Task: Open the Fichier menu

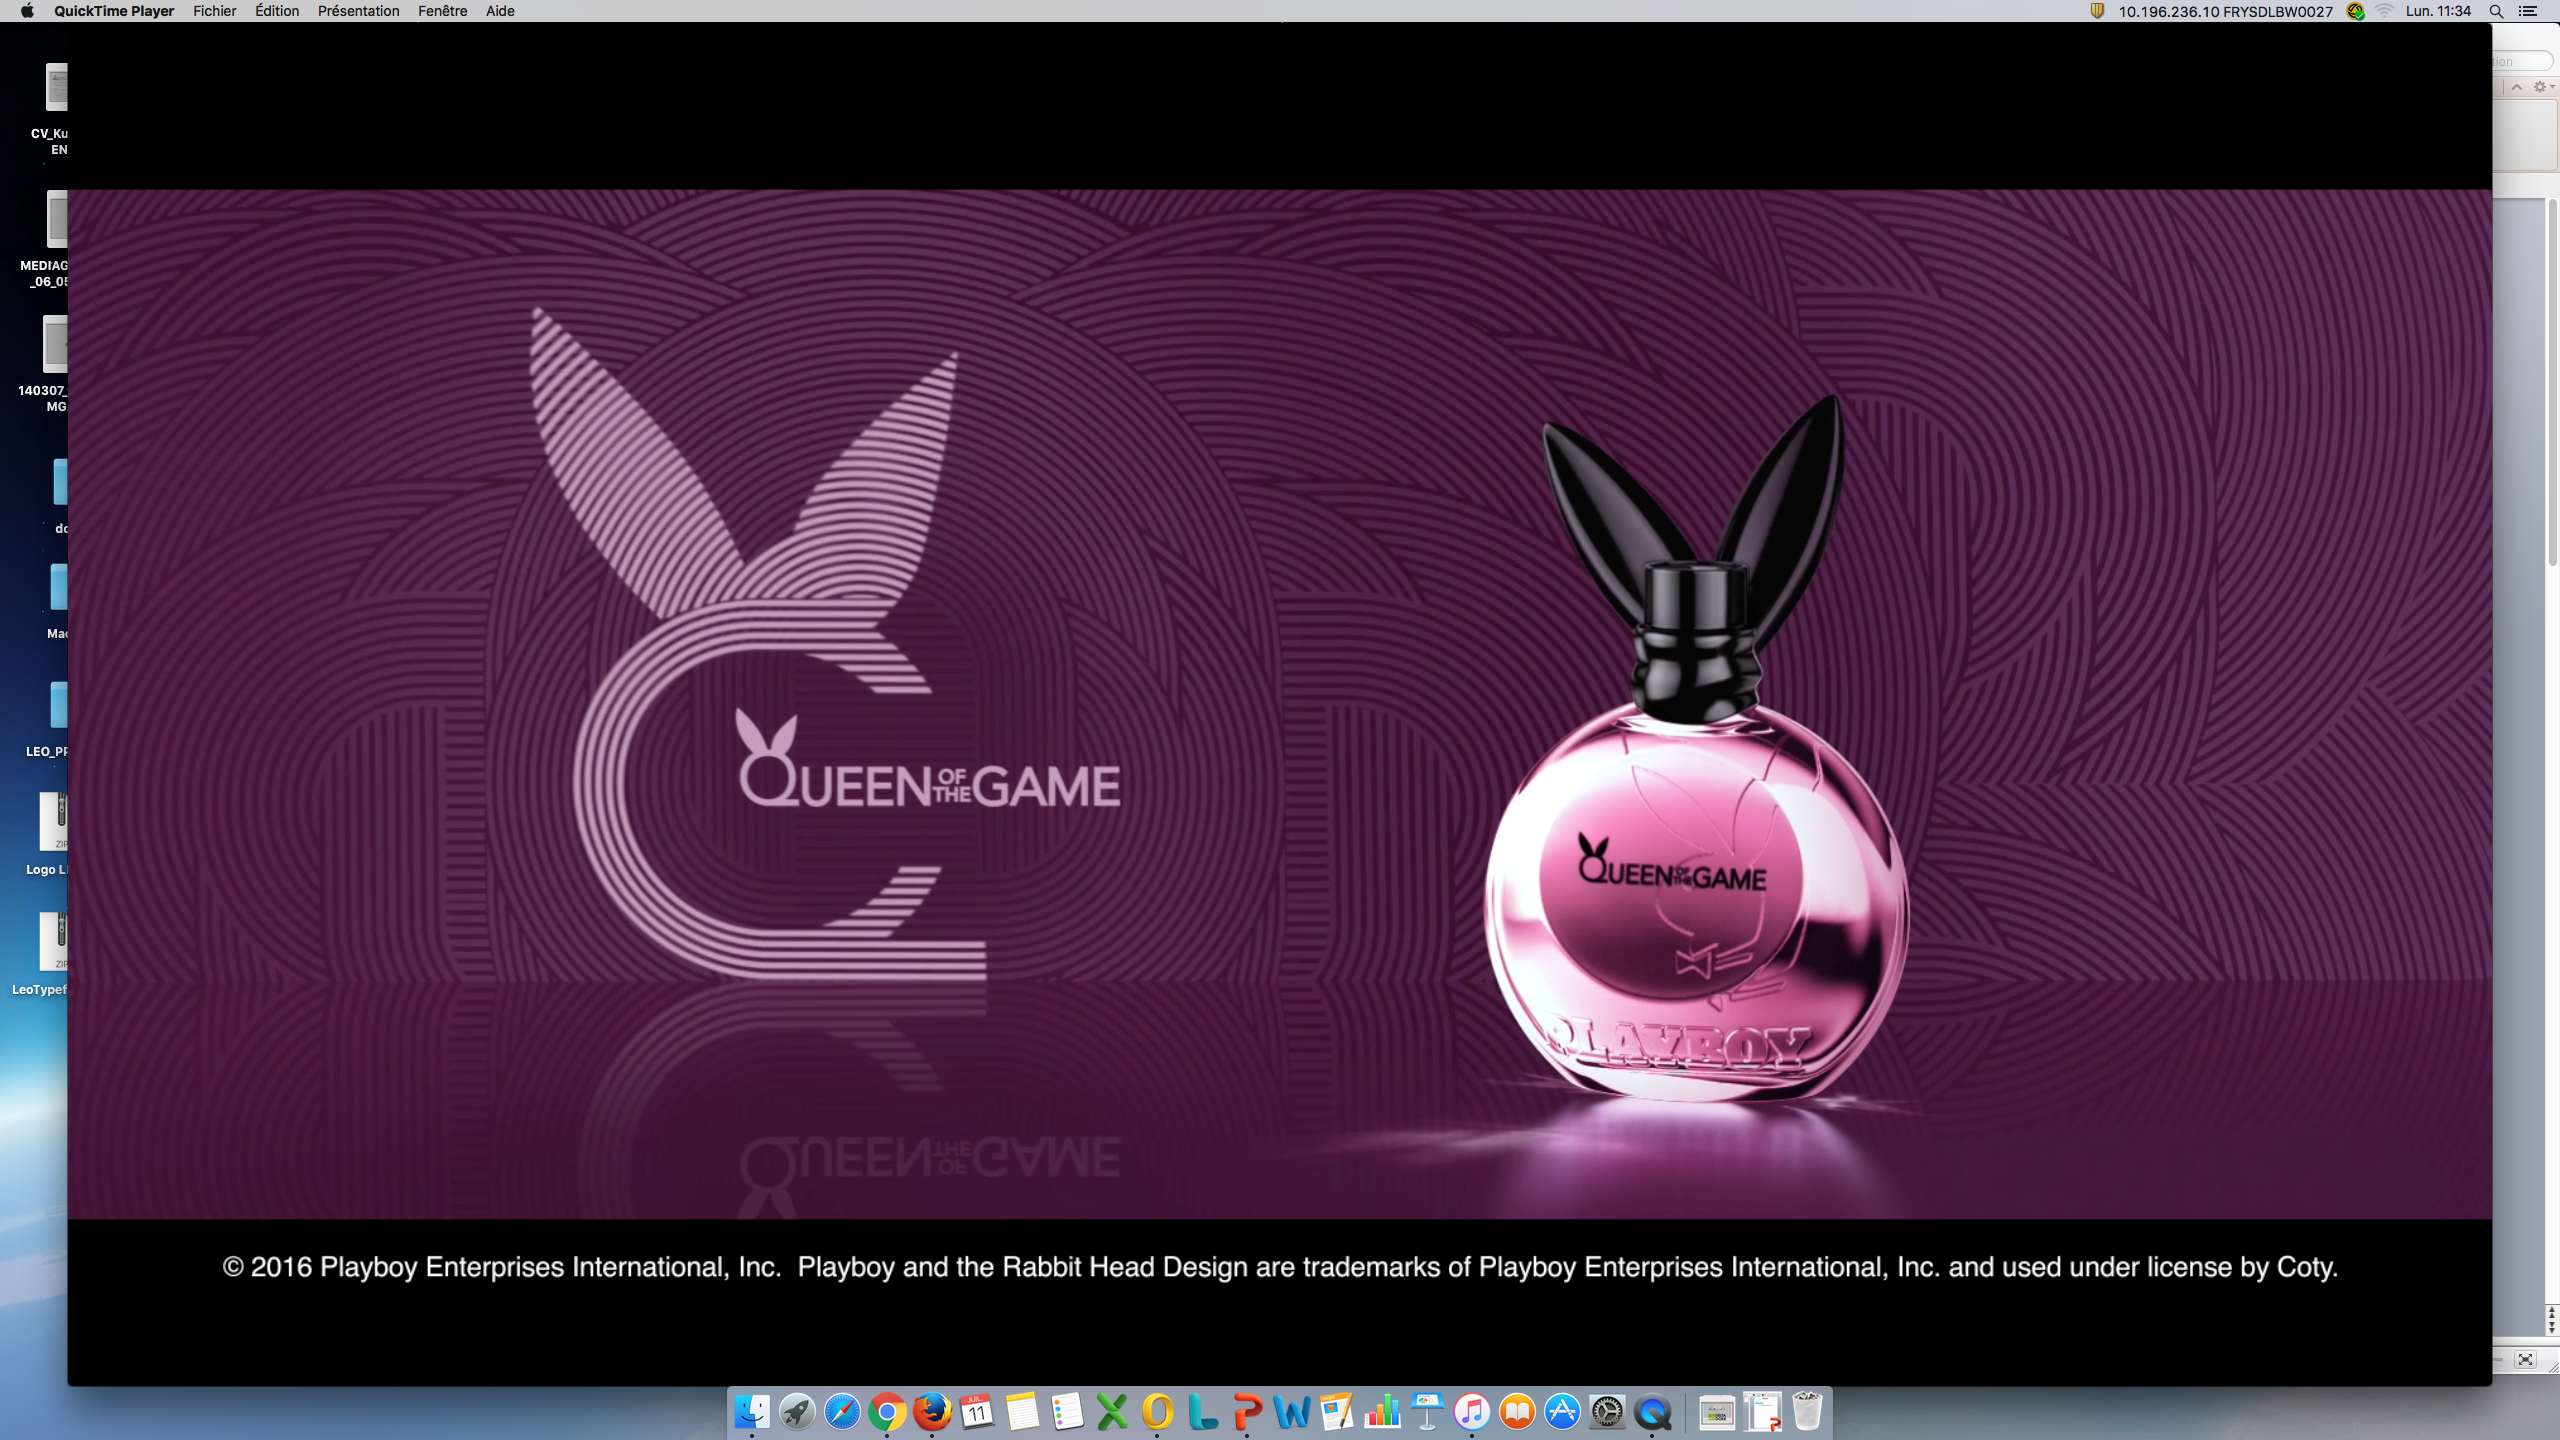Action: (214, 11)
